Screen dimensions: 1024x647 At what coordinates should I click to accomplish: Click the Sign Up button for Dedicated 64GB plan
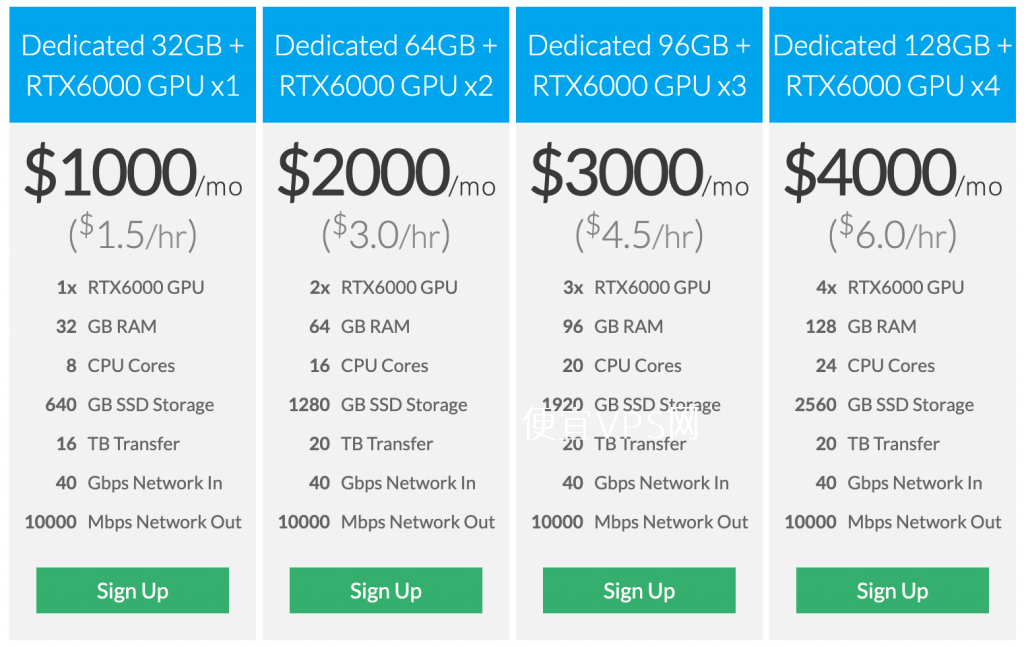385,590
